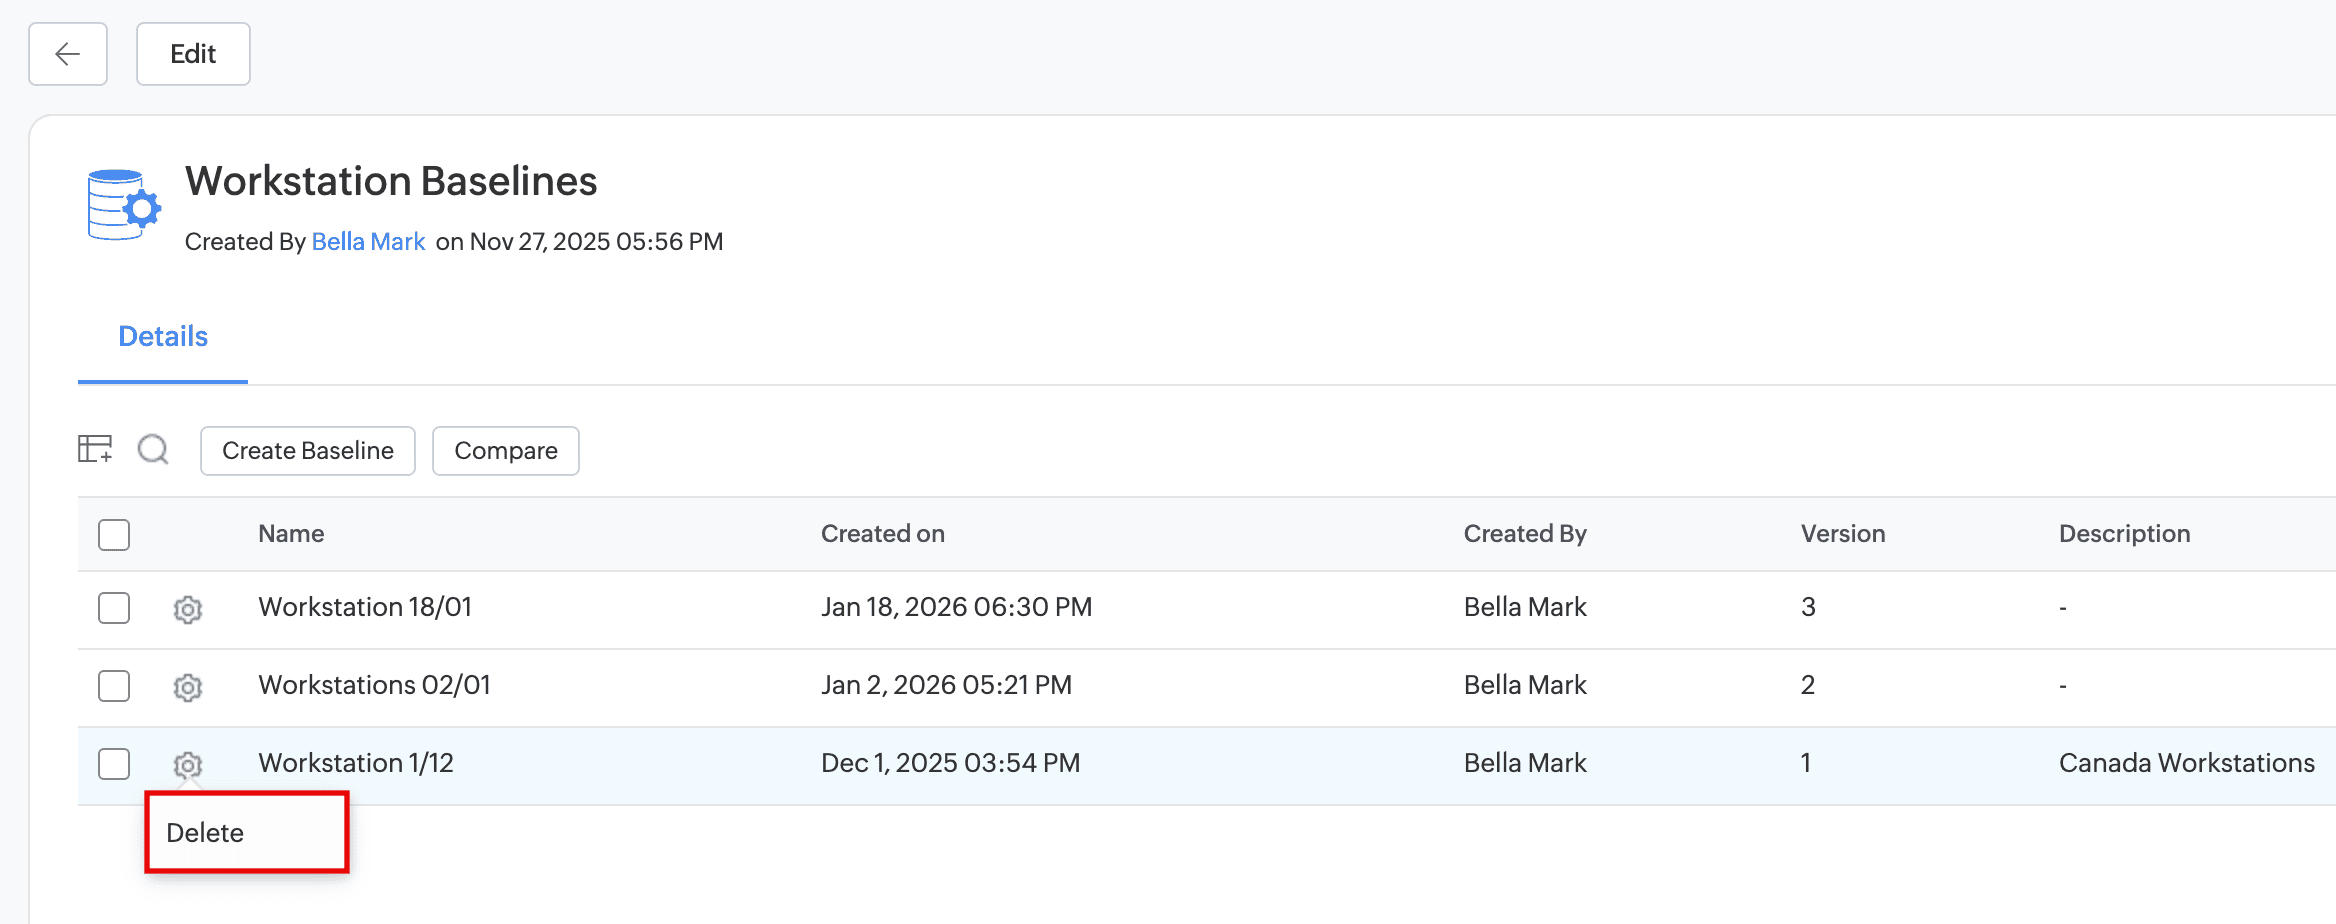Screen dimensions: 2336x924
Task: Toggle the select-all header checkbox
Action: [114, 535]
